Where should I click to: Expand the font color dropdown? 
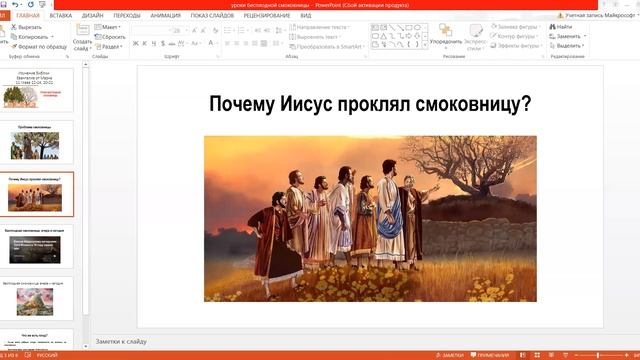click(218, 43)
